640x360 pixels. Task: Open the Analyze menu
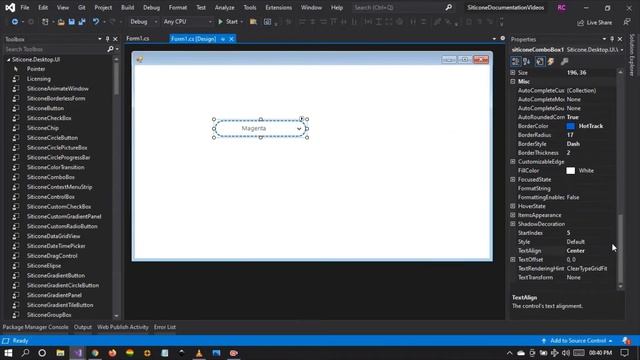pyautogui.click(x=224, y=8)
